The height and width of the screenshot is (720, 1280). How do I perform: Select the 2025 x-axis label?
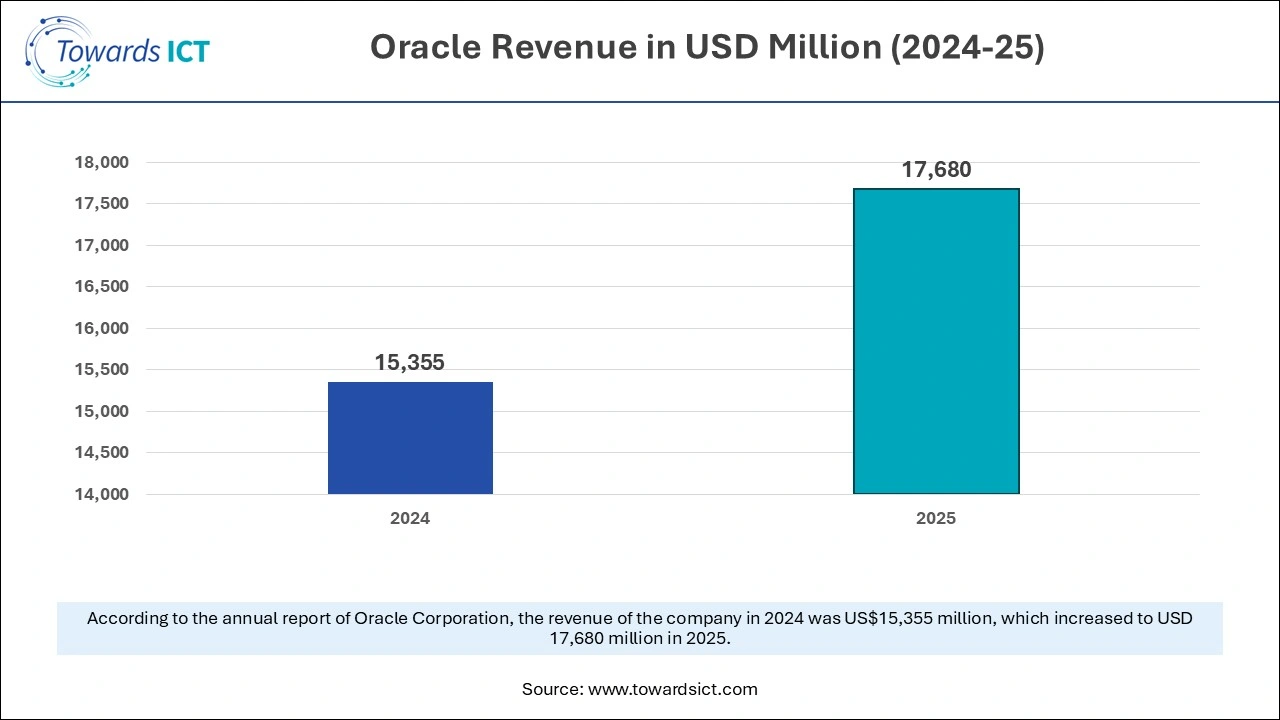(936, 518)
